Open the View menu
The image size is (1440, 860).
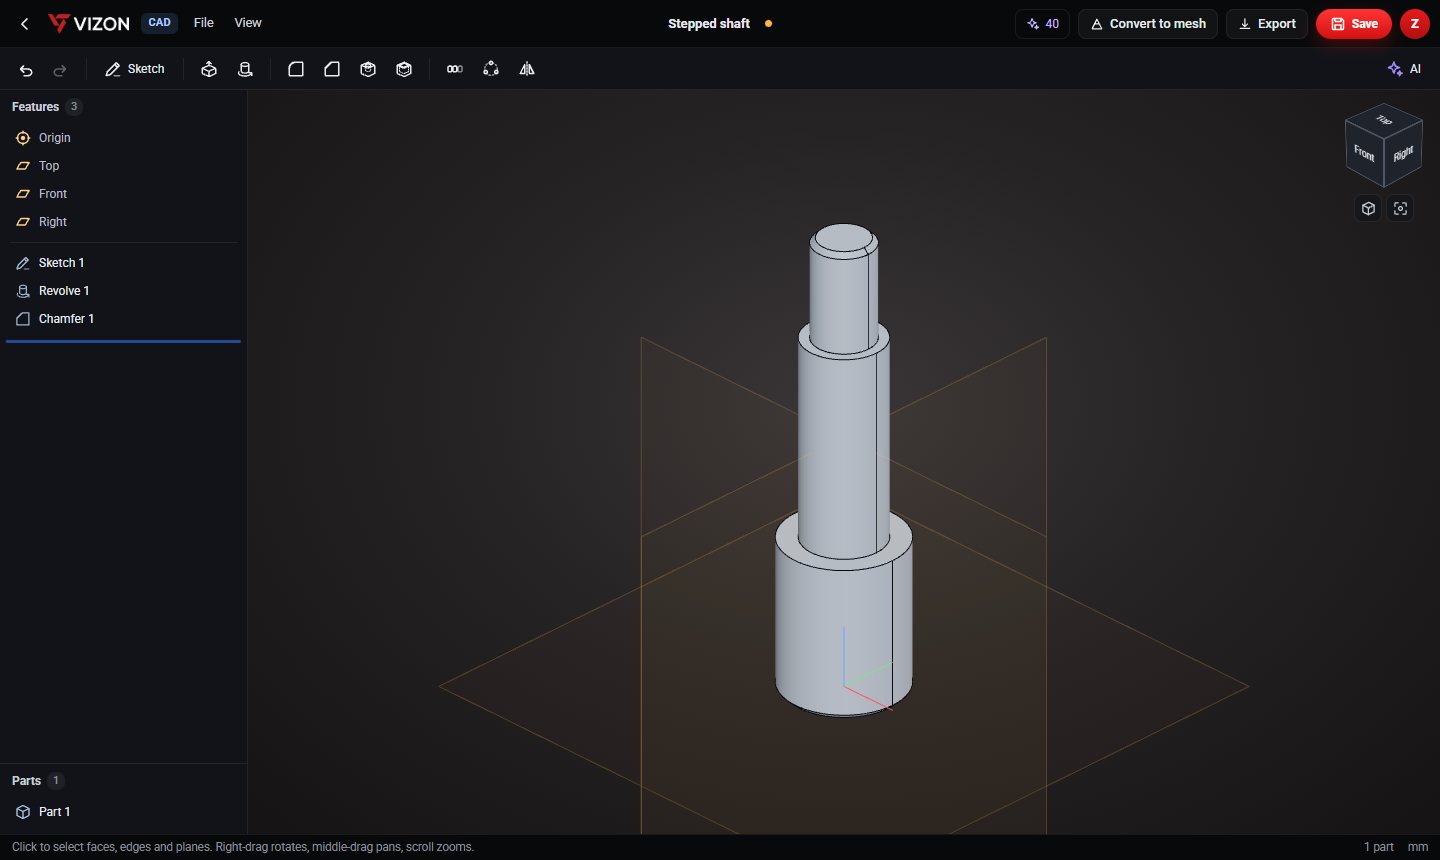(x=248, y=22)
